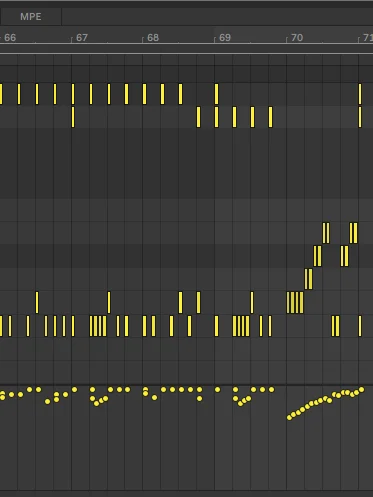Screen dimensions: 373x497
Task: Select the lower velocity marker at beat 68.4
Action: point(199,398)
